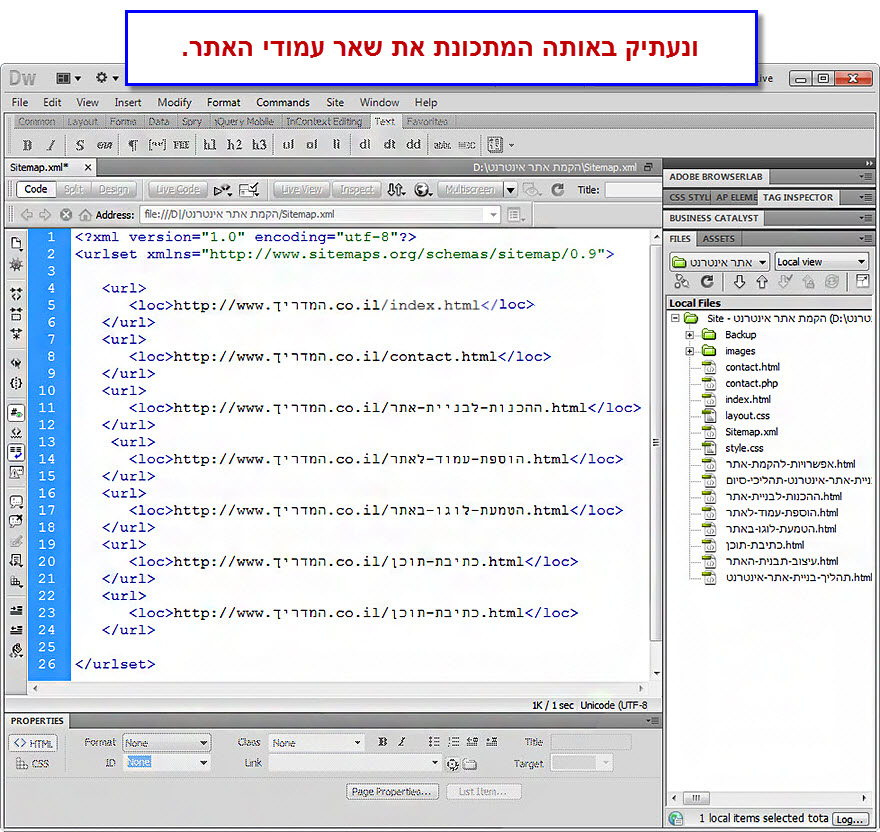
Task: Open the Business Catalyst panel
Action: 713,218
